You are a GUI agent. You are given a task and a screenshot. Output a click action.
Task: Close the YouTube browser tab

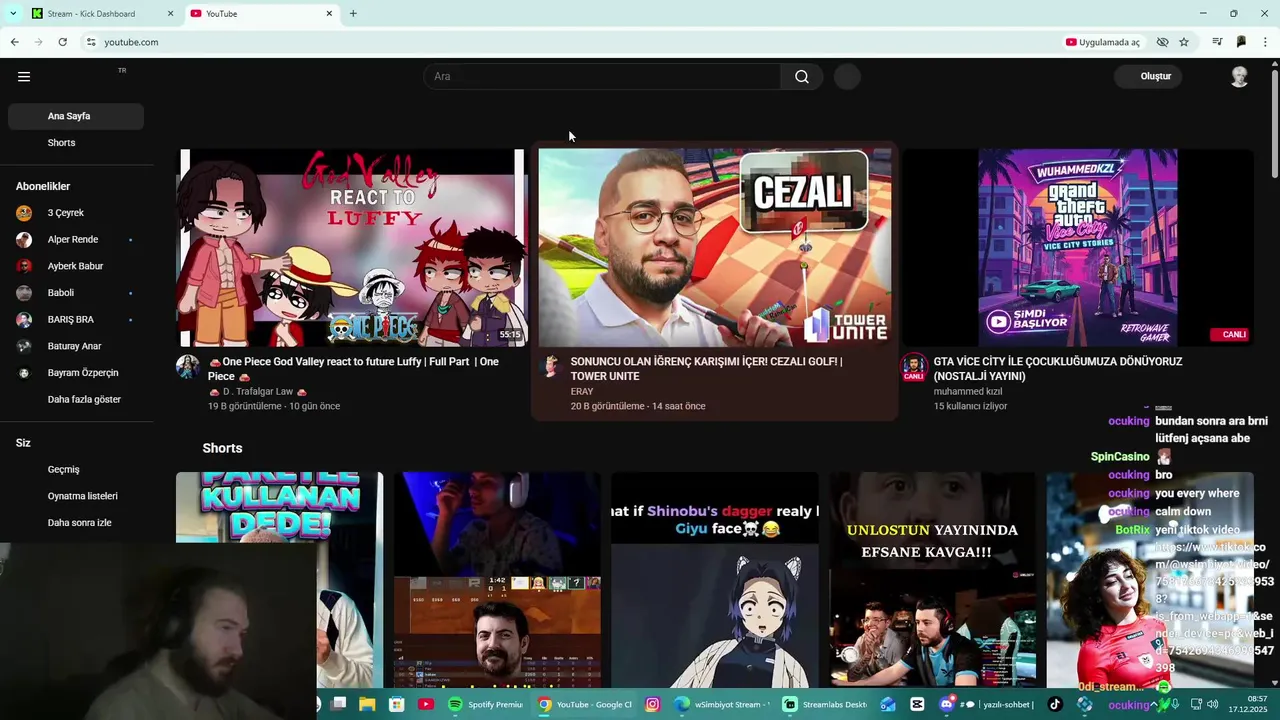point(329,14)
